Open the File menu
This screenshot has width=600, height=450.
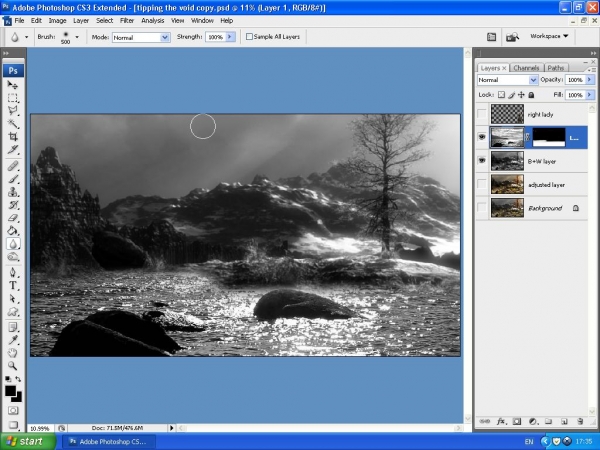click(19, 21)
